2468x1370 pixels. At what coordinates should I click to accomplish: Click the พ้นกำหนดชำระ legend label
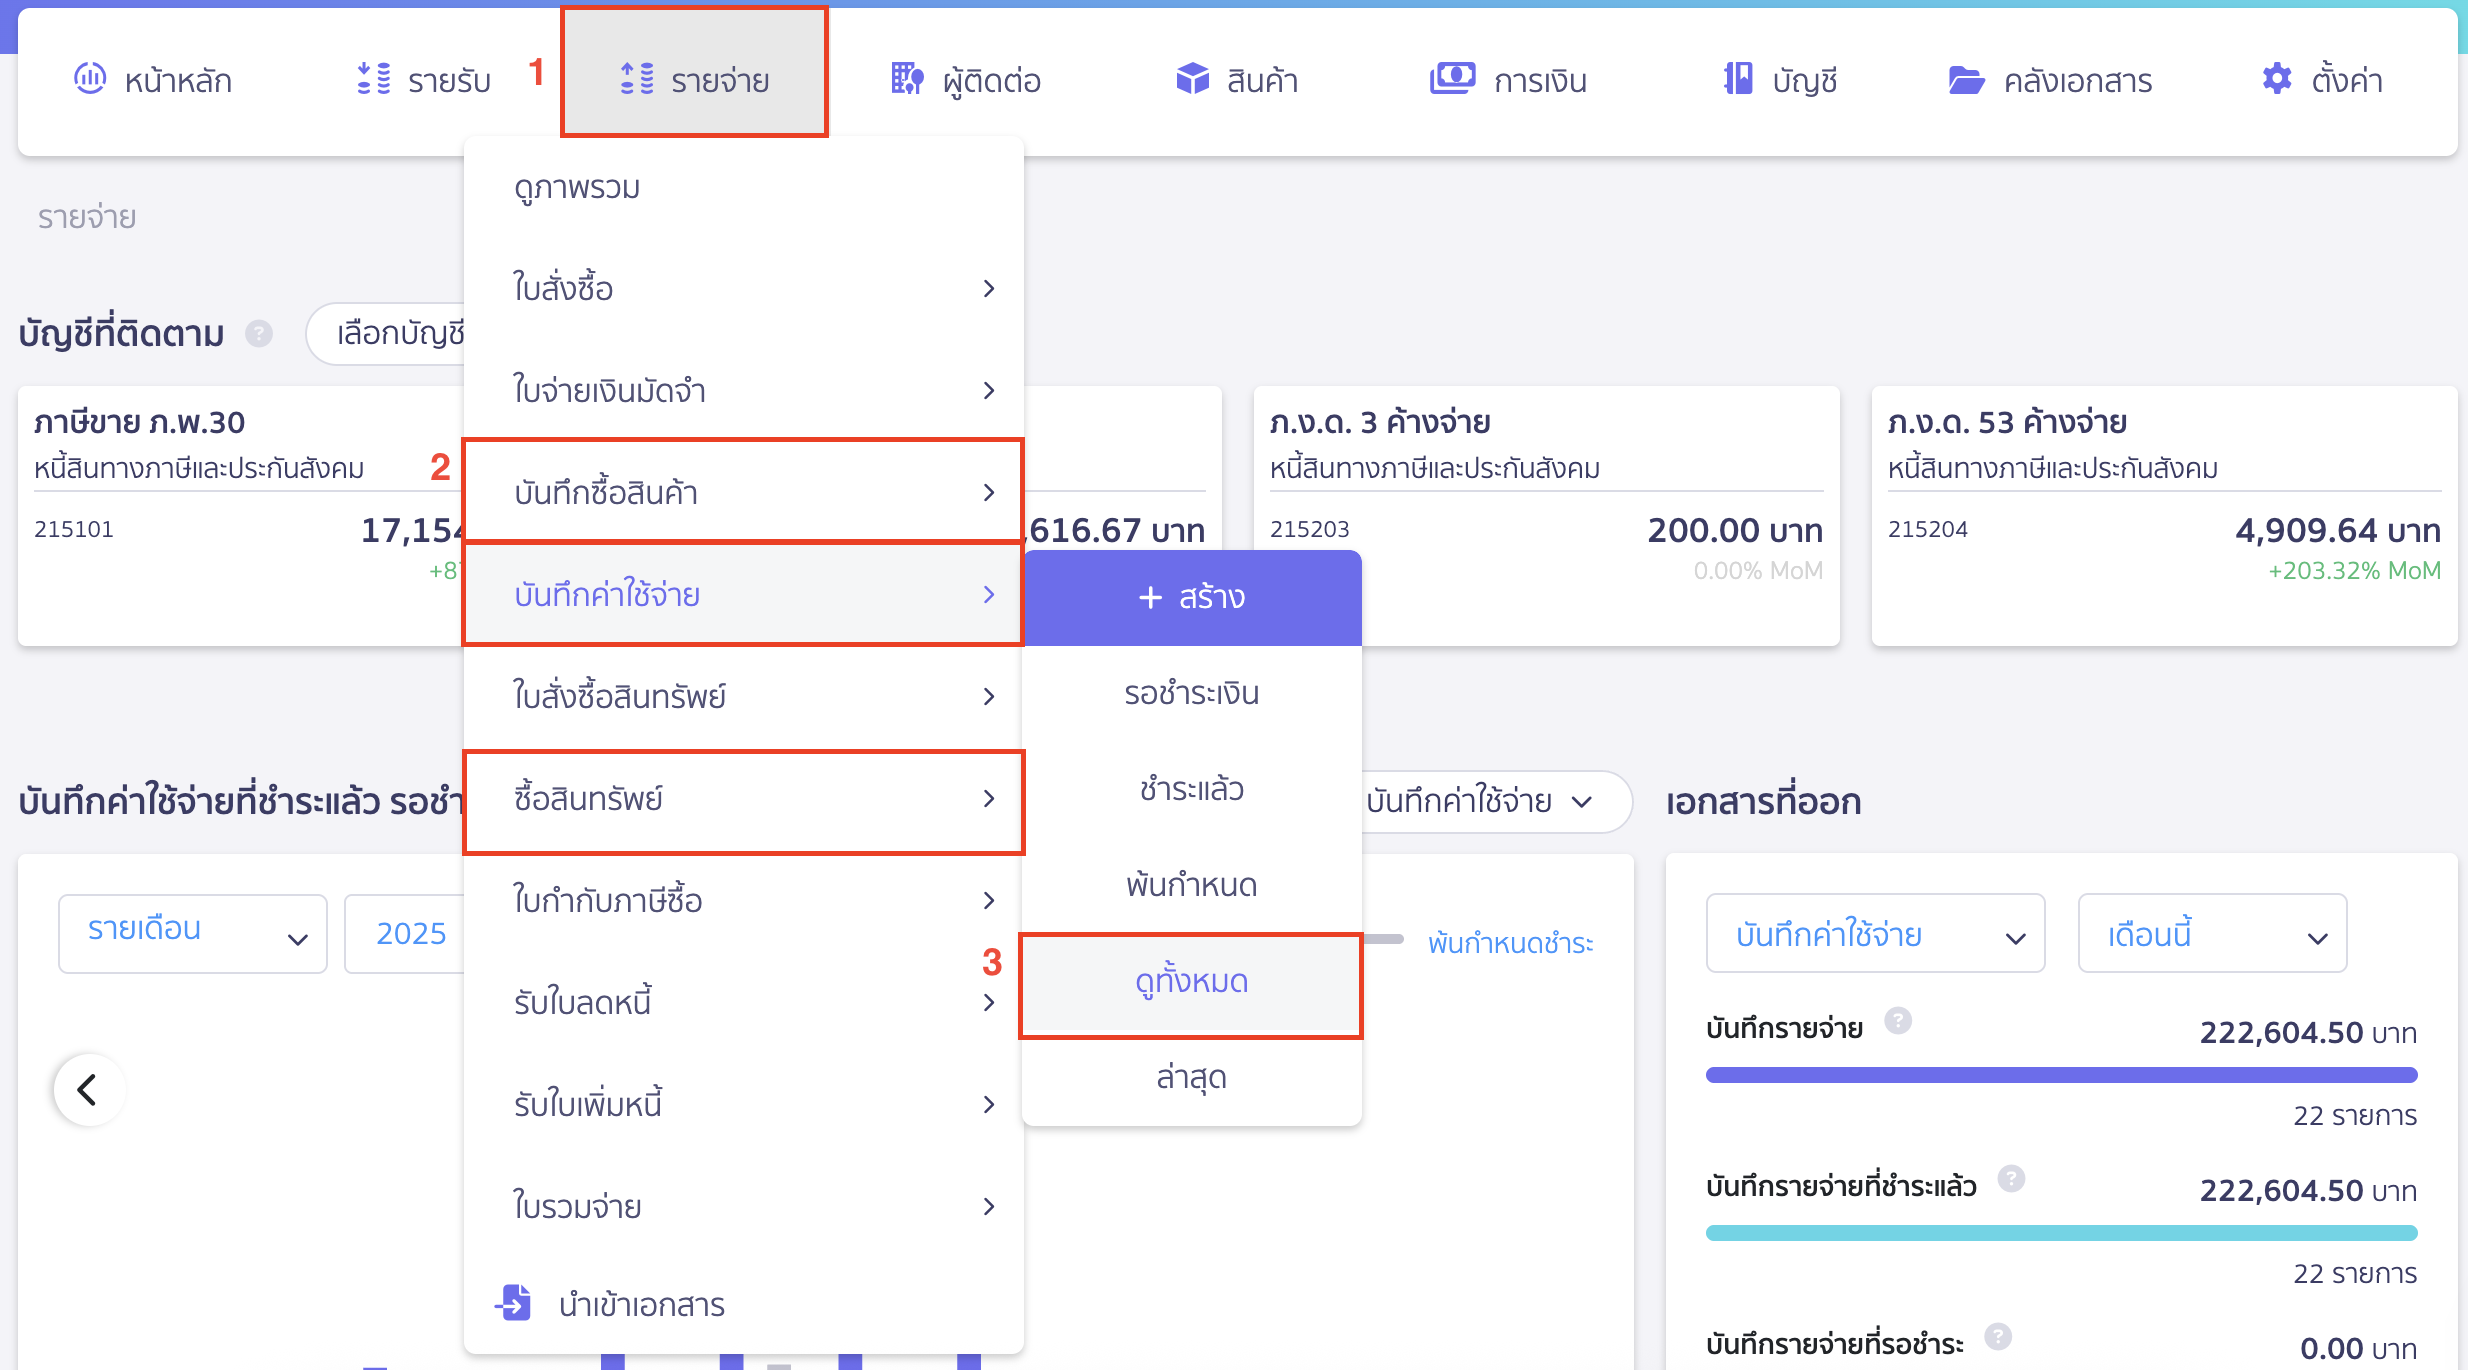[1510, 942]
